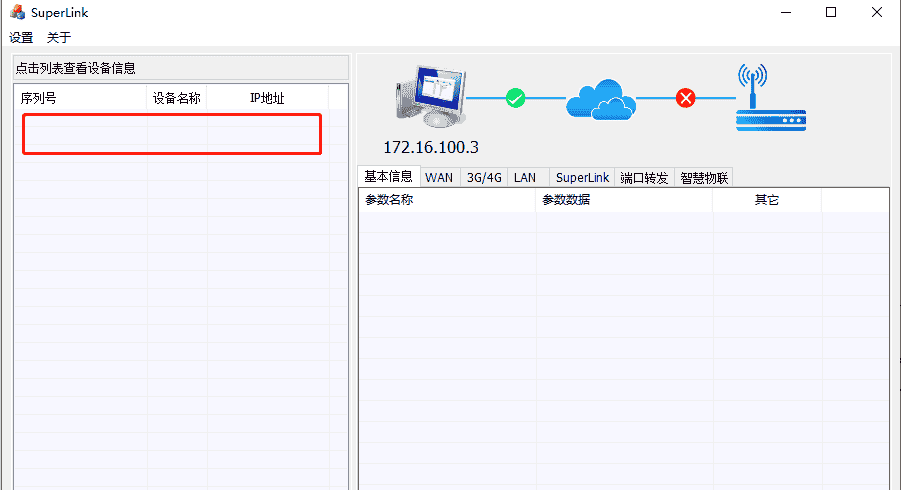Switch to the WAN tab
Screen dimensions: 901x490
coord(439,178)
